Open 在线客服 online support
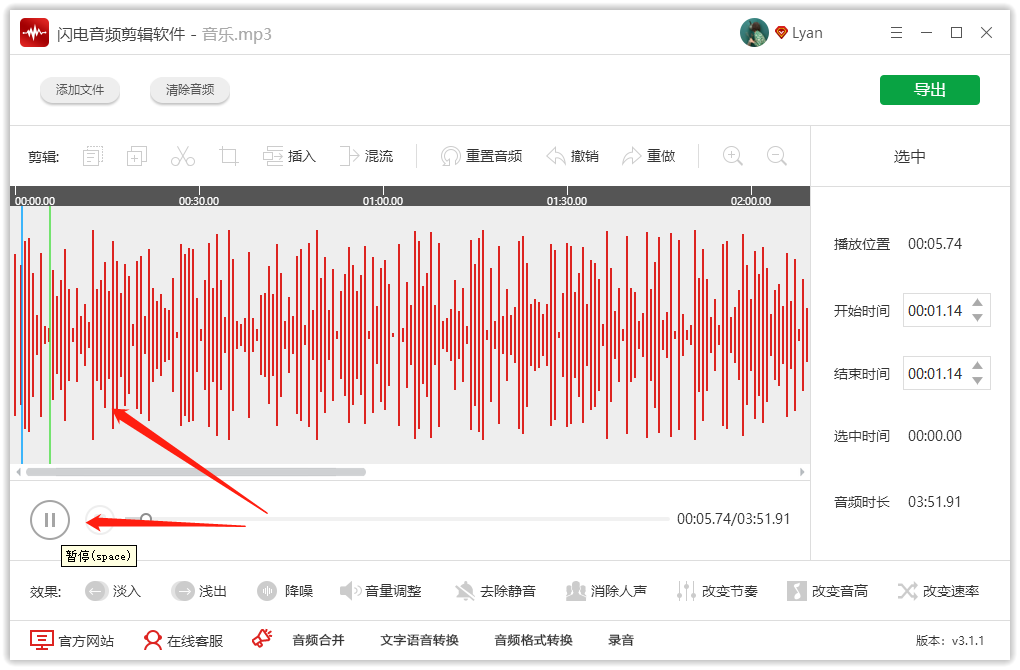1020x670 pixels. coord(183,640)
